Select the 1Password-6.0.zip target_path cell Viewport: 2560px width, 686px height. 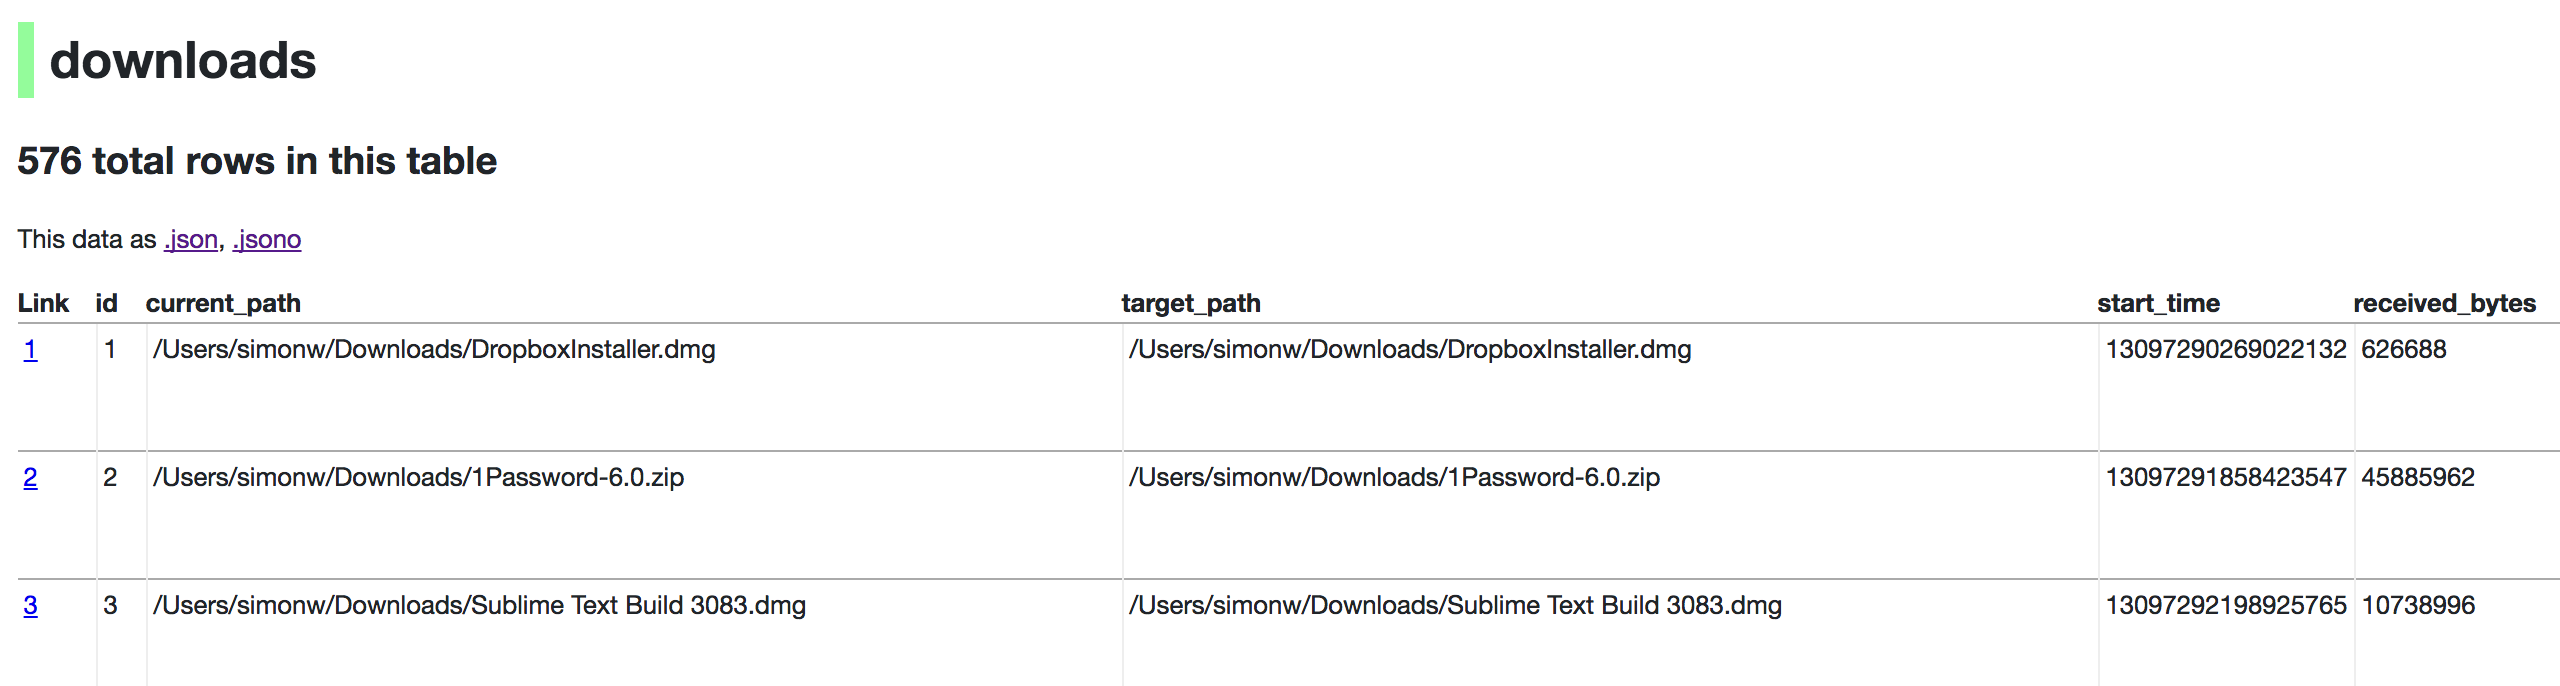coord(1394,478)
